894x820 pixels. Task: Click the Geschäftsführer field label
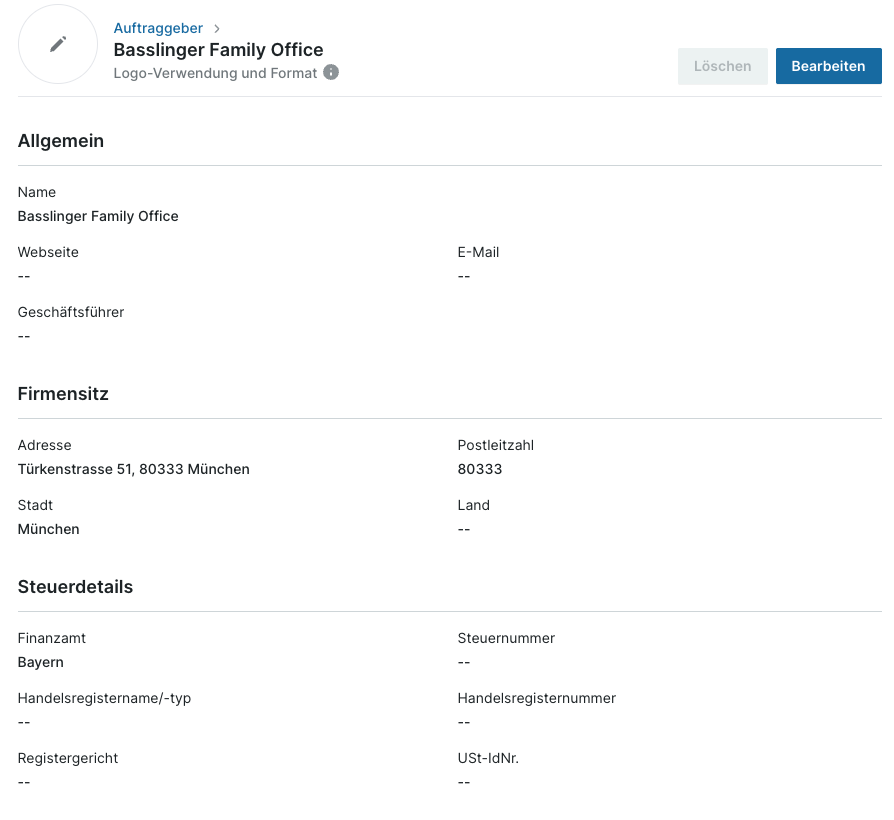tap(71, 312)
